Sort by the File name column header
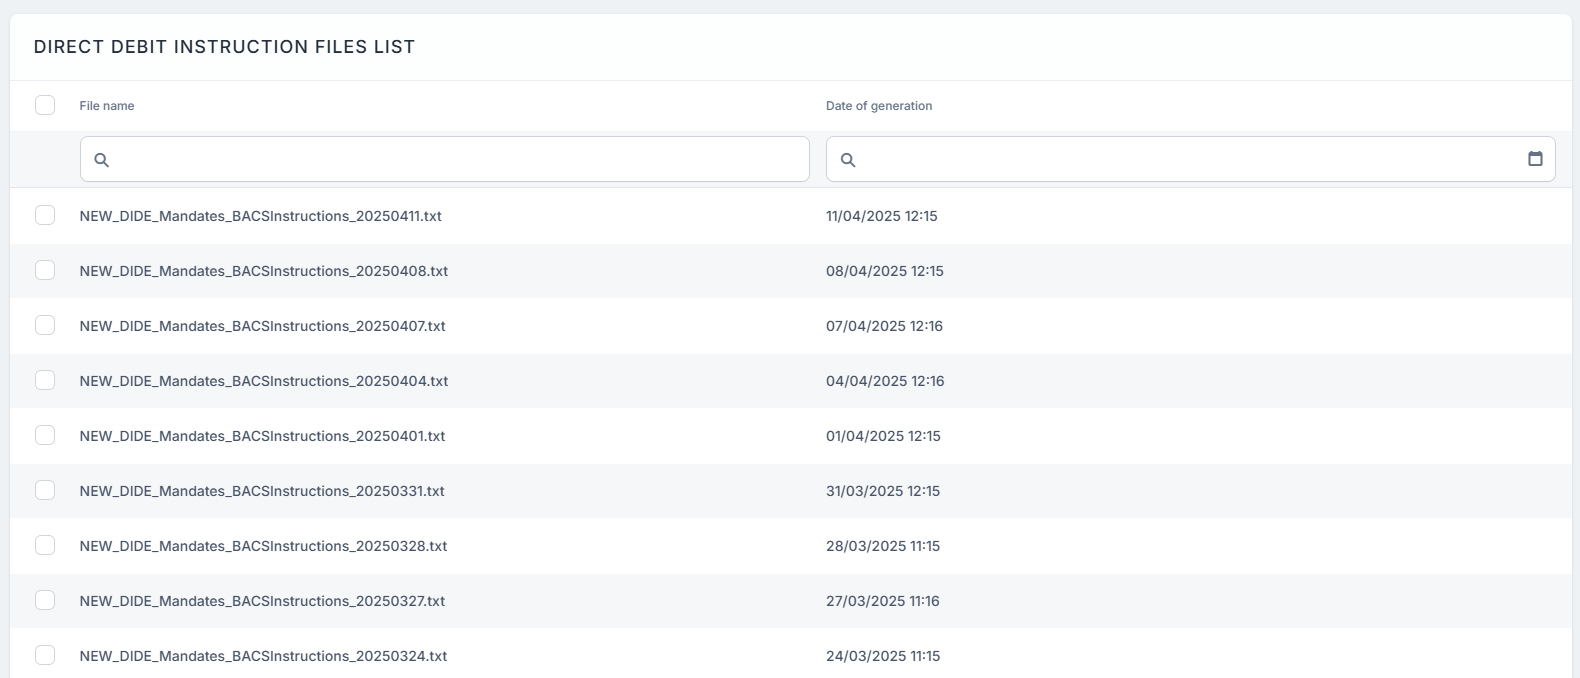The width and height of the screenshot is (1580, 678). click(107, 106)
